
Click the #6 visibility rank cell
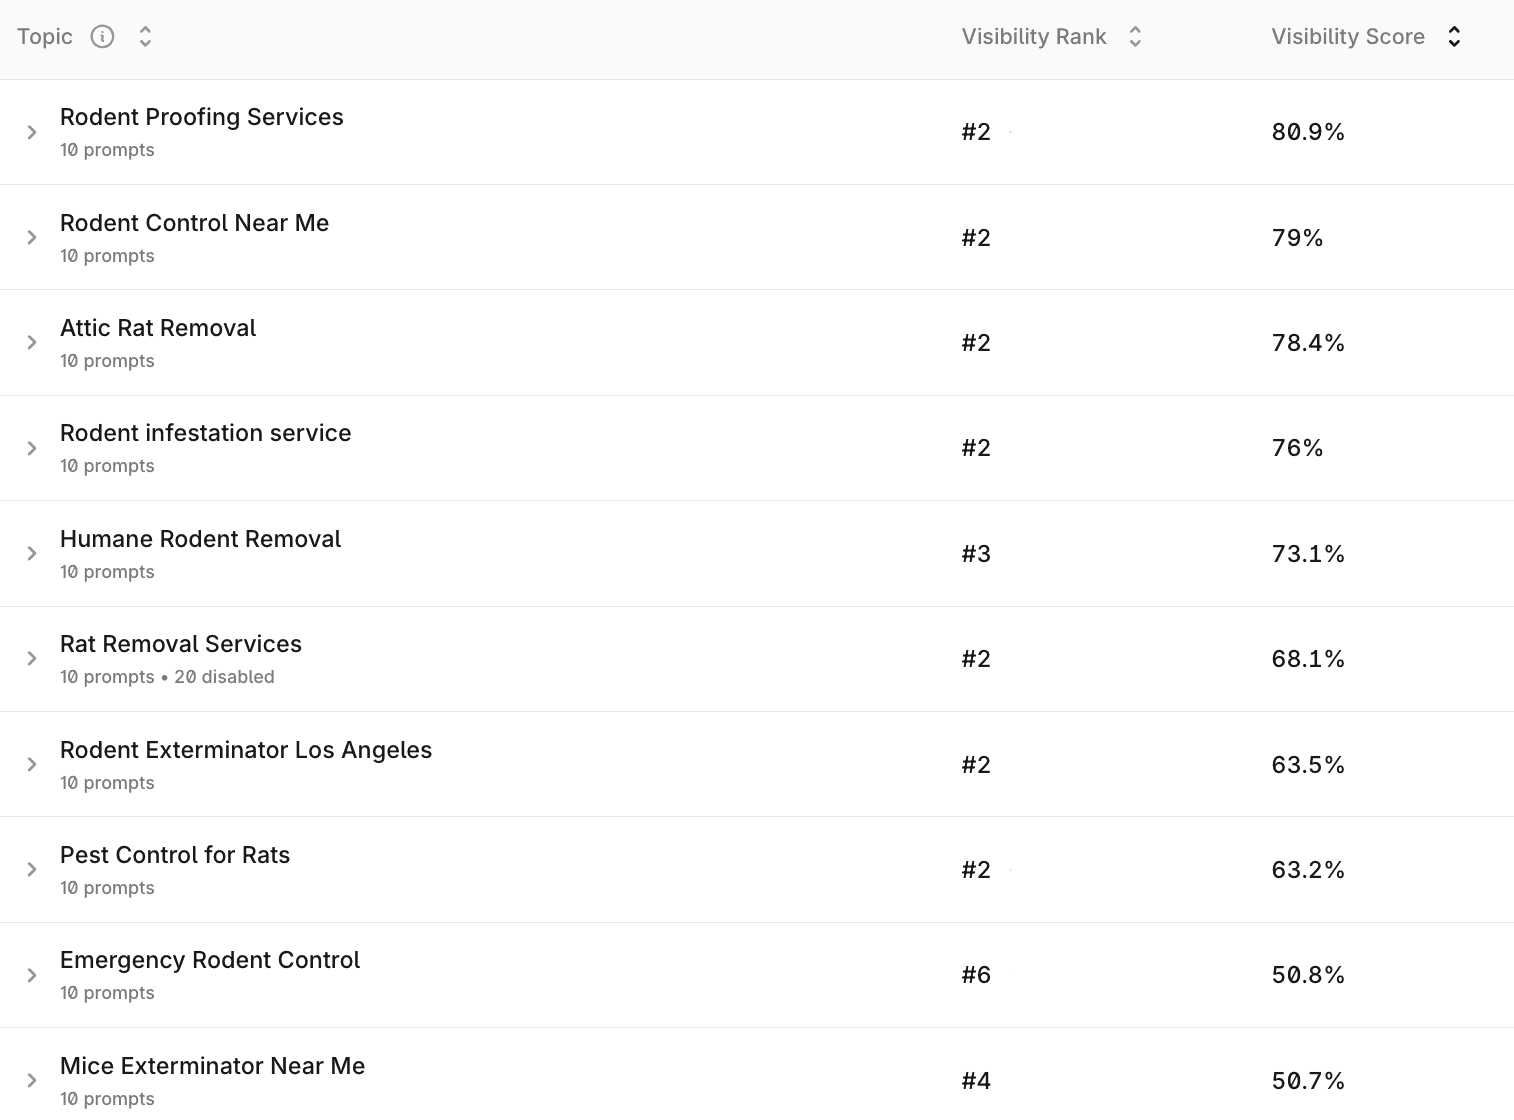[x=976, y=975]
